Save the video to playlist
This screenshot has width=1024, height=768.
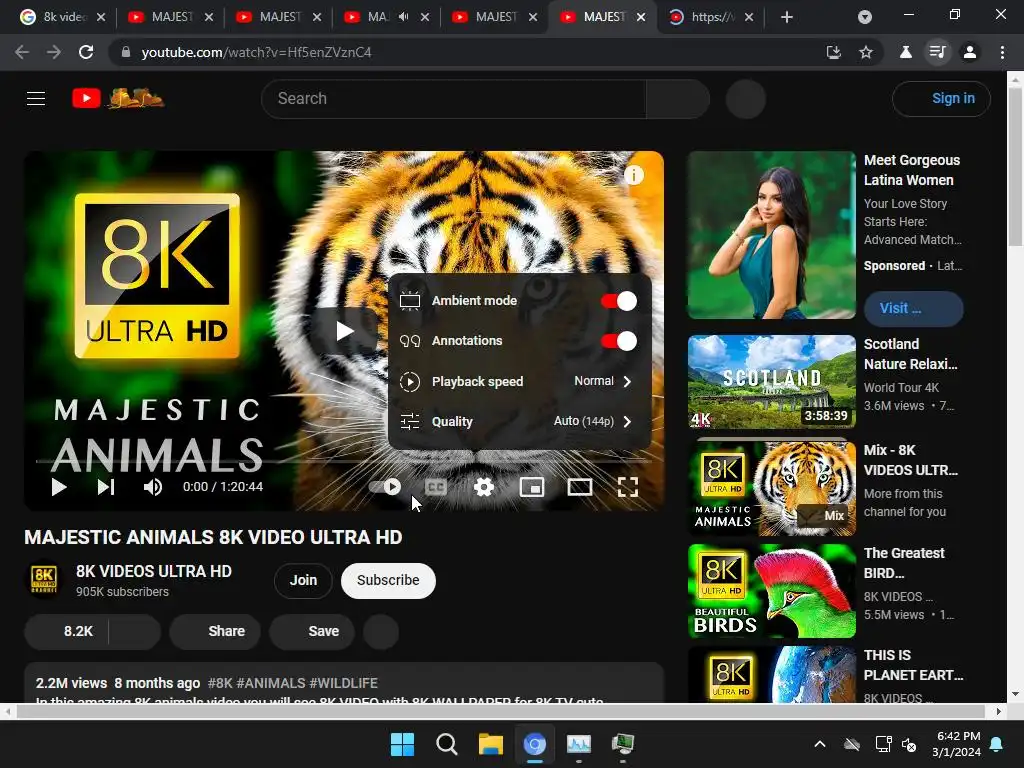coord(312,632)
